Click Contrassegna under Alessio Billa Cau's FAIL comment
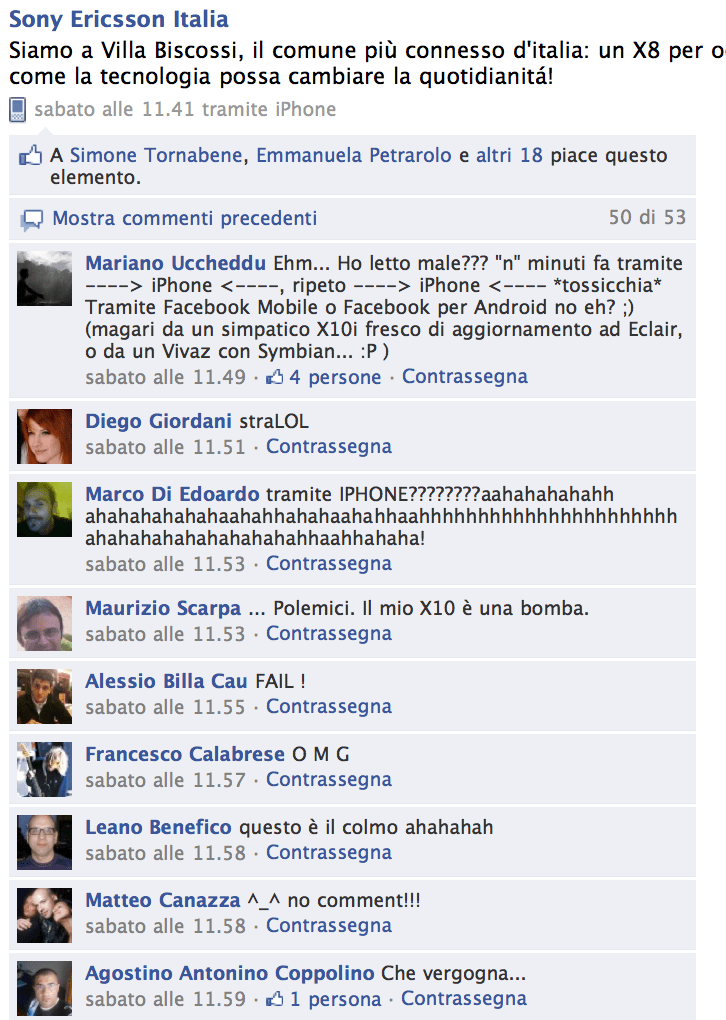This screenshot has height=1020, width=726. click(329, 706)
